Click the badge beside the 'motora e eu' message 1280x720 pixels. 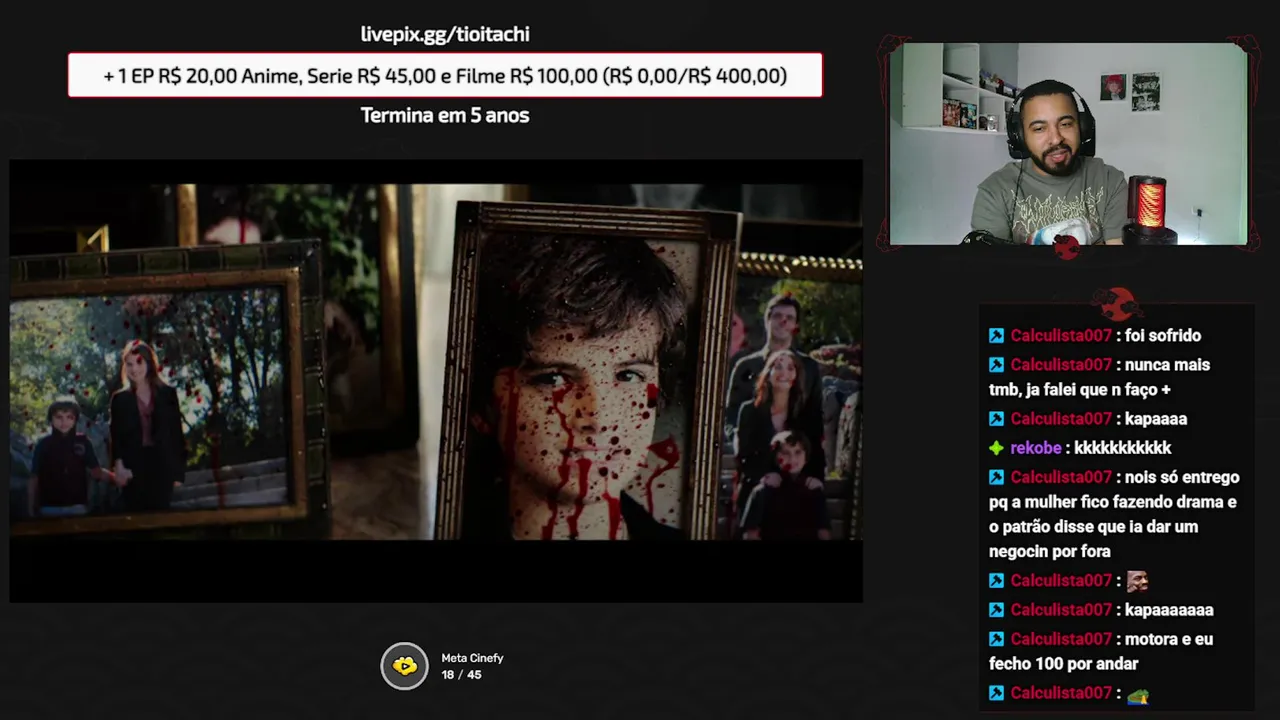coord(996,639)
